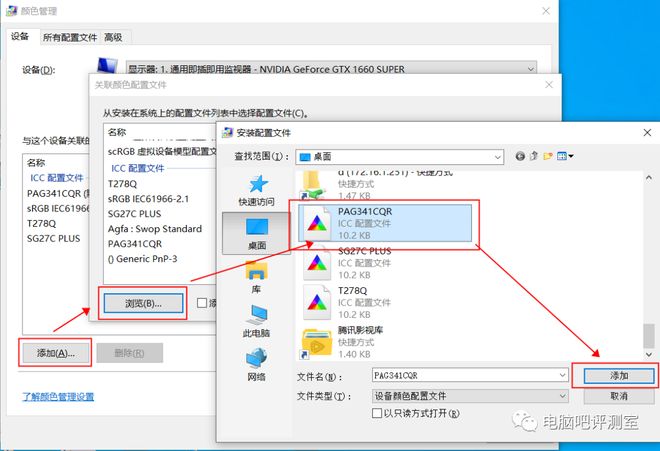Close the associate color profile dialog

coord(549,85)
